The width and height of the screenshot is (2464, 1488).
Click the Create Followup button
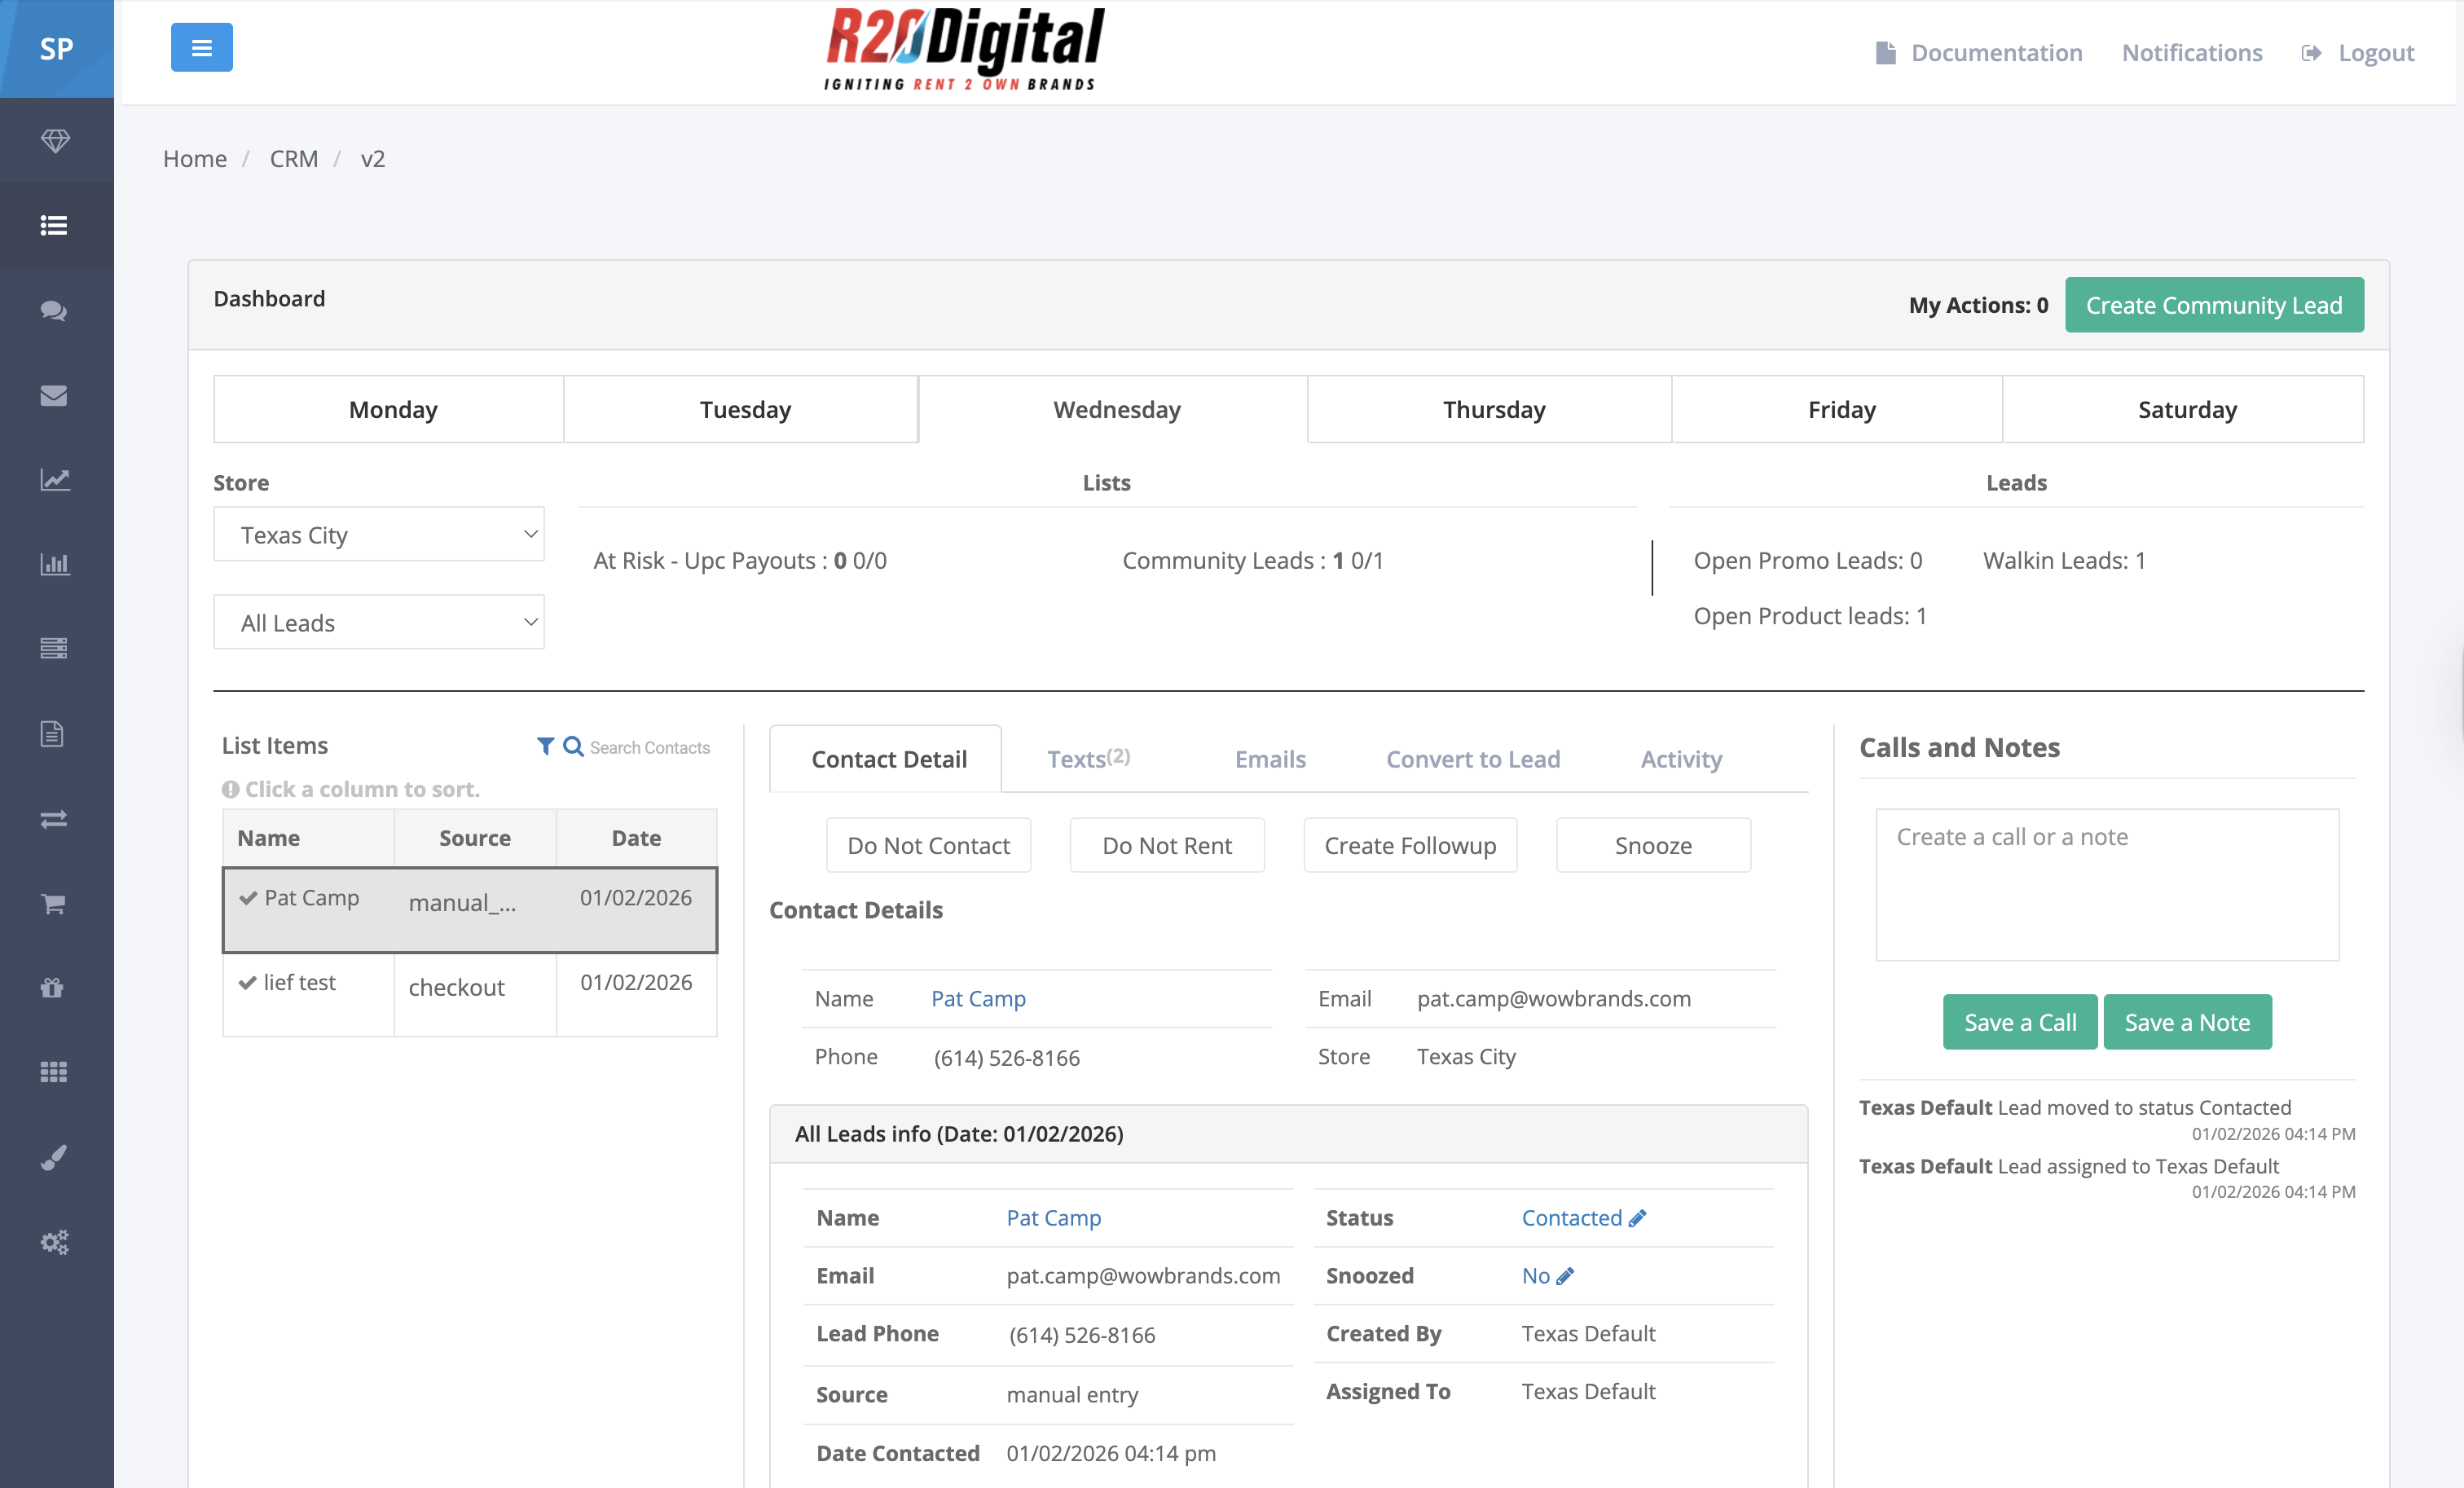1410,846
